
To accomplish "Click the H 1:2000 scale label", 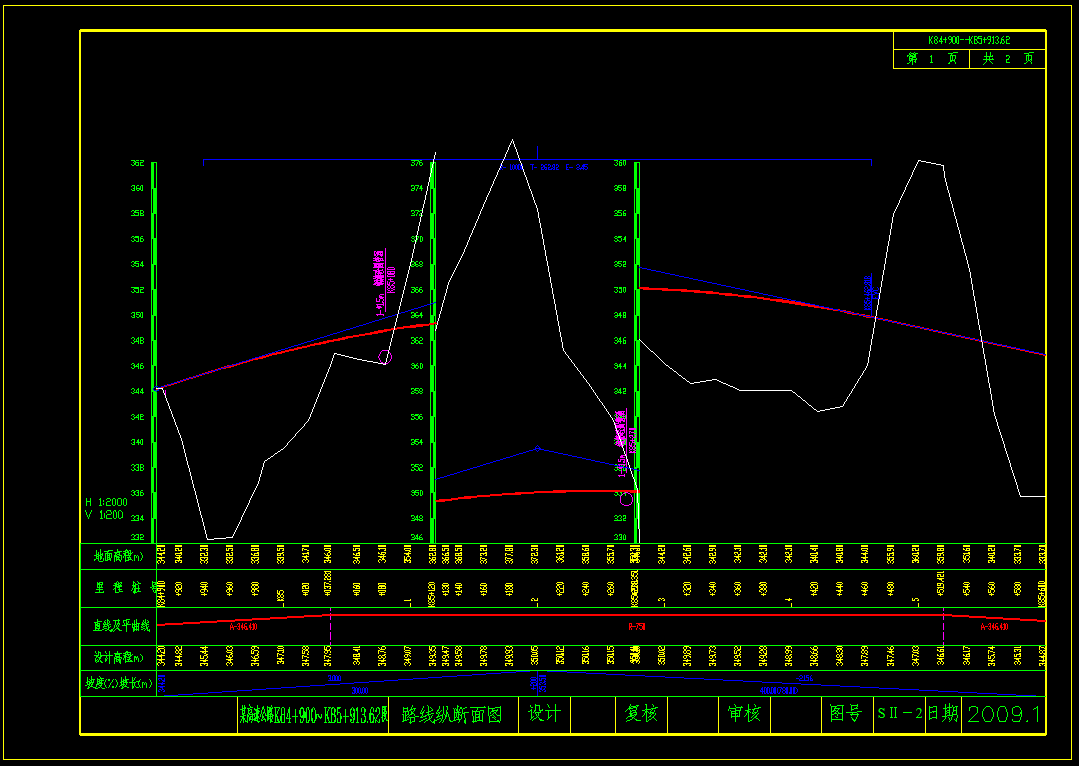I will (x=106, y=502).
